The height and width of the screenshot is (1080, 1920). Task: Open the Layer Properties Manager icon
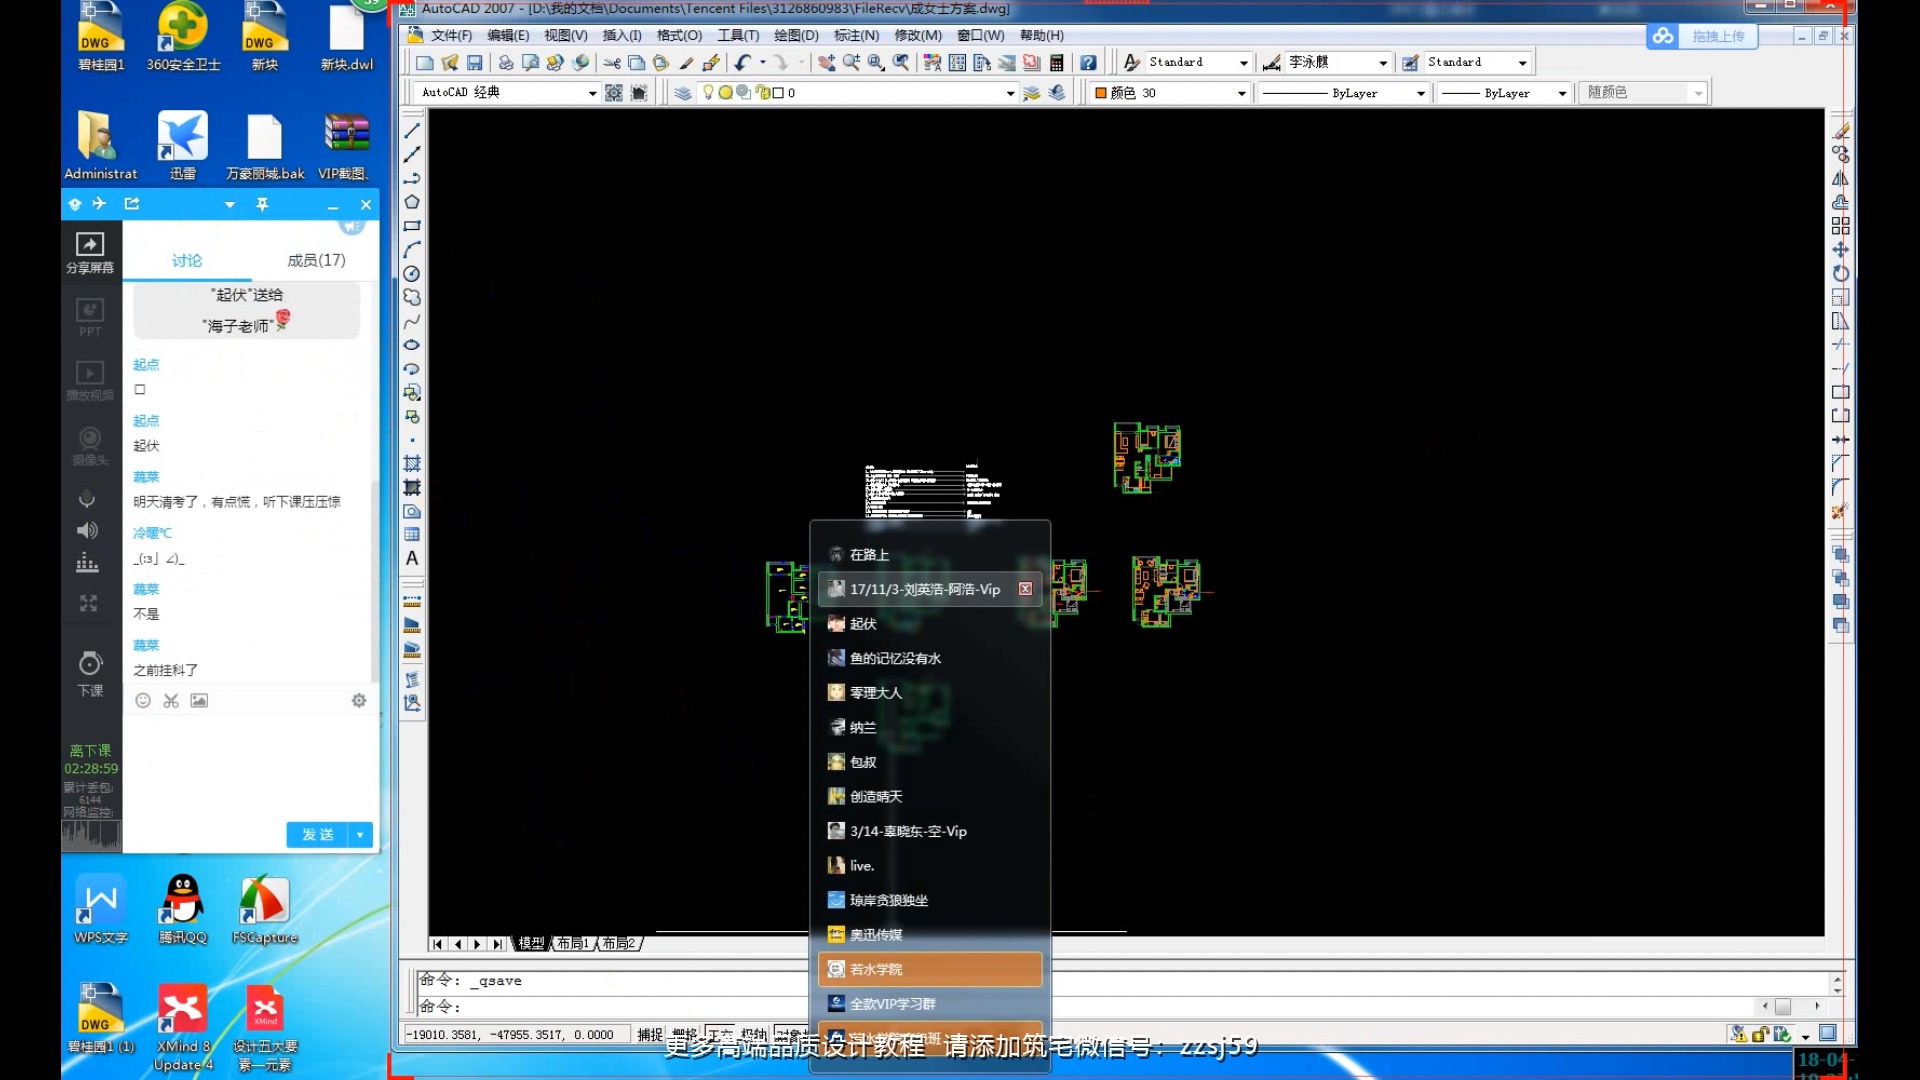683,93
